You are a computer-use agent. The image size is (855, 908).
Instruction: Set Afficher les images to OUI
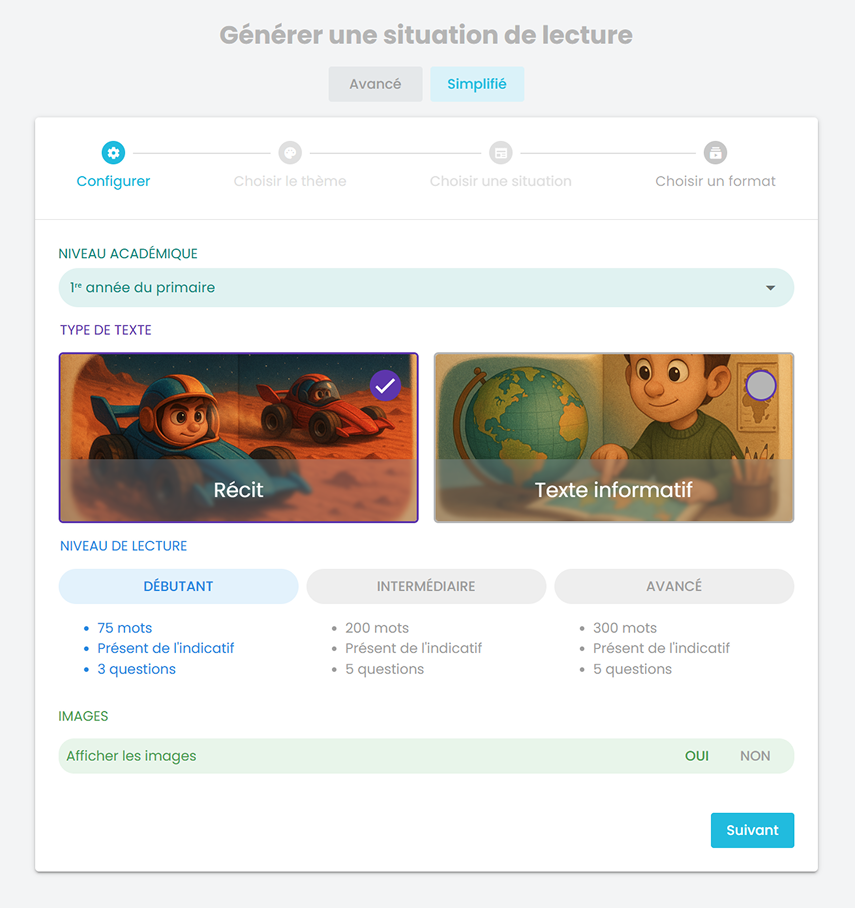pos(696,756)
